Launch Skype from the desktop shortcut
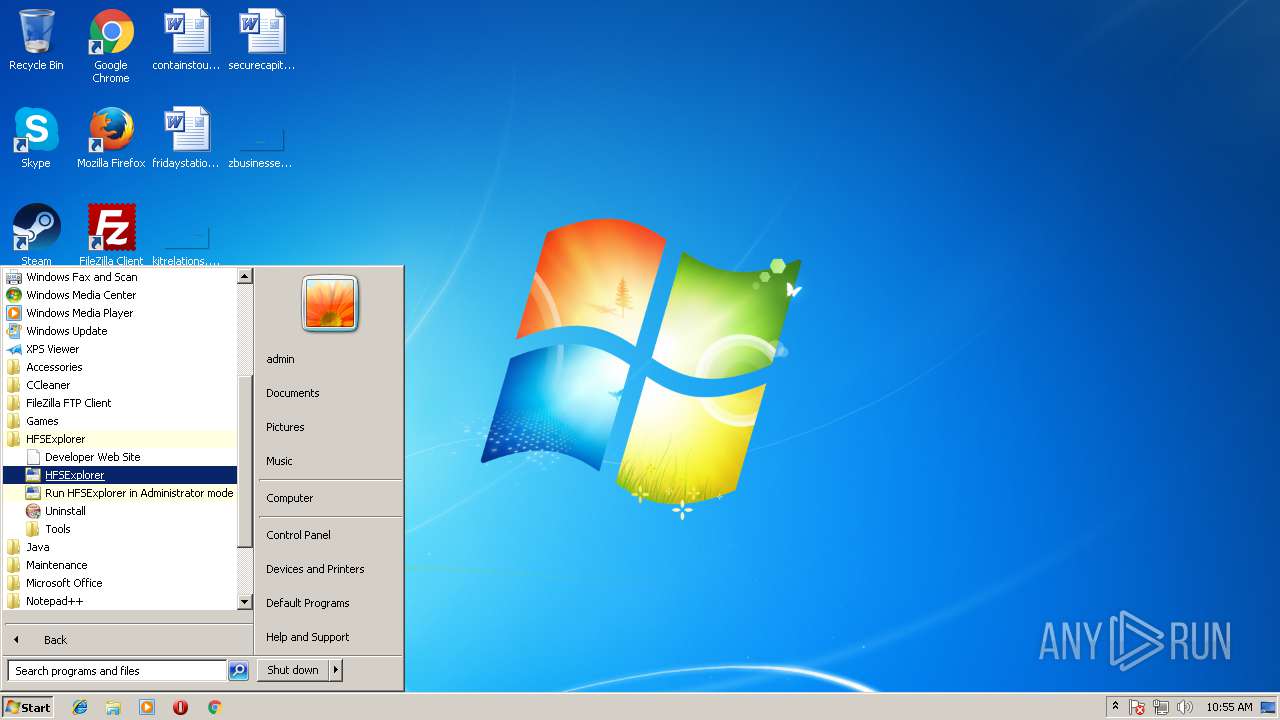The image size is (1280, 720). coord(36,138)
